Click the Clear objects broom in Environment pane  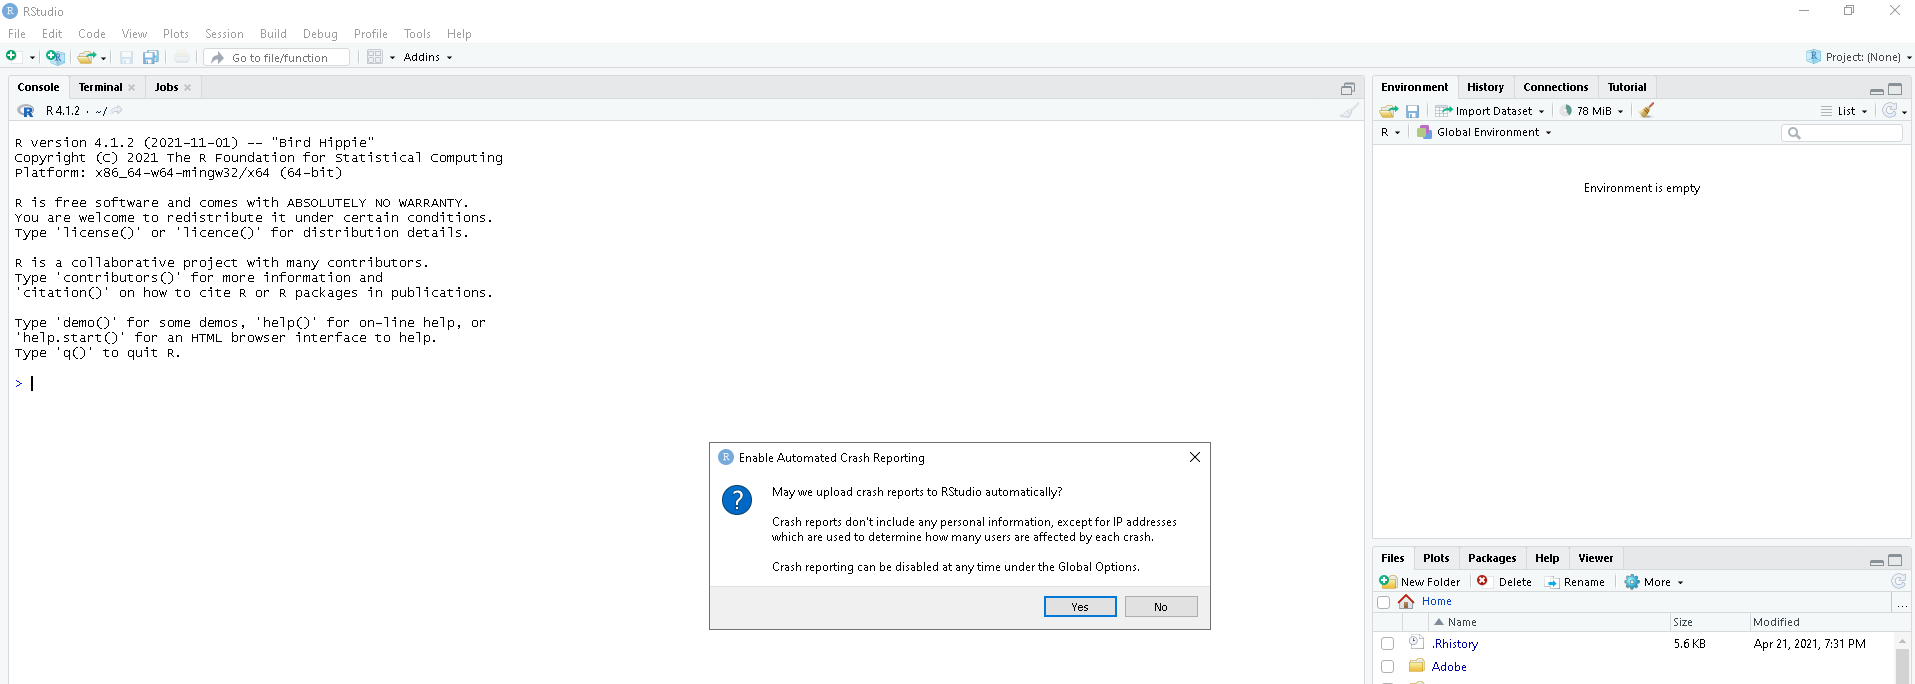[x=1647, y=111]
